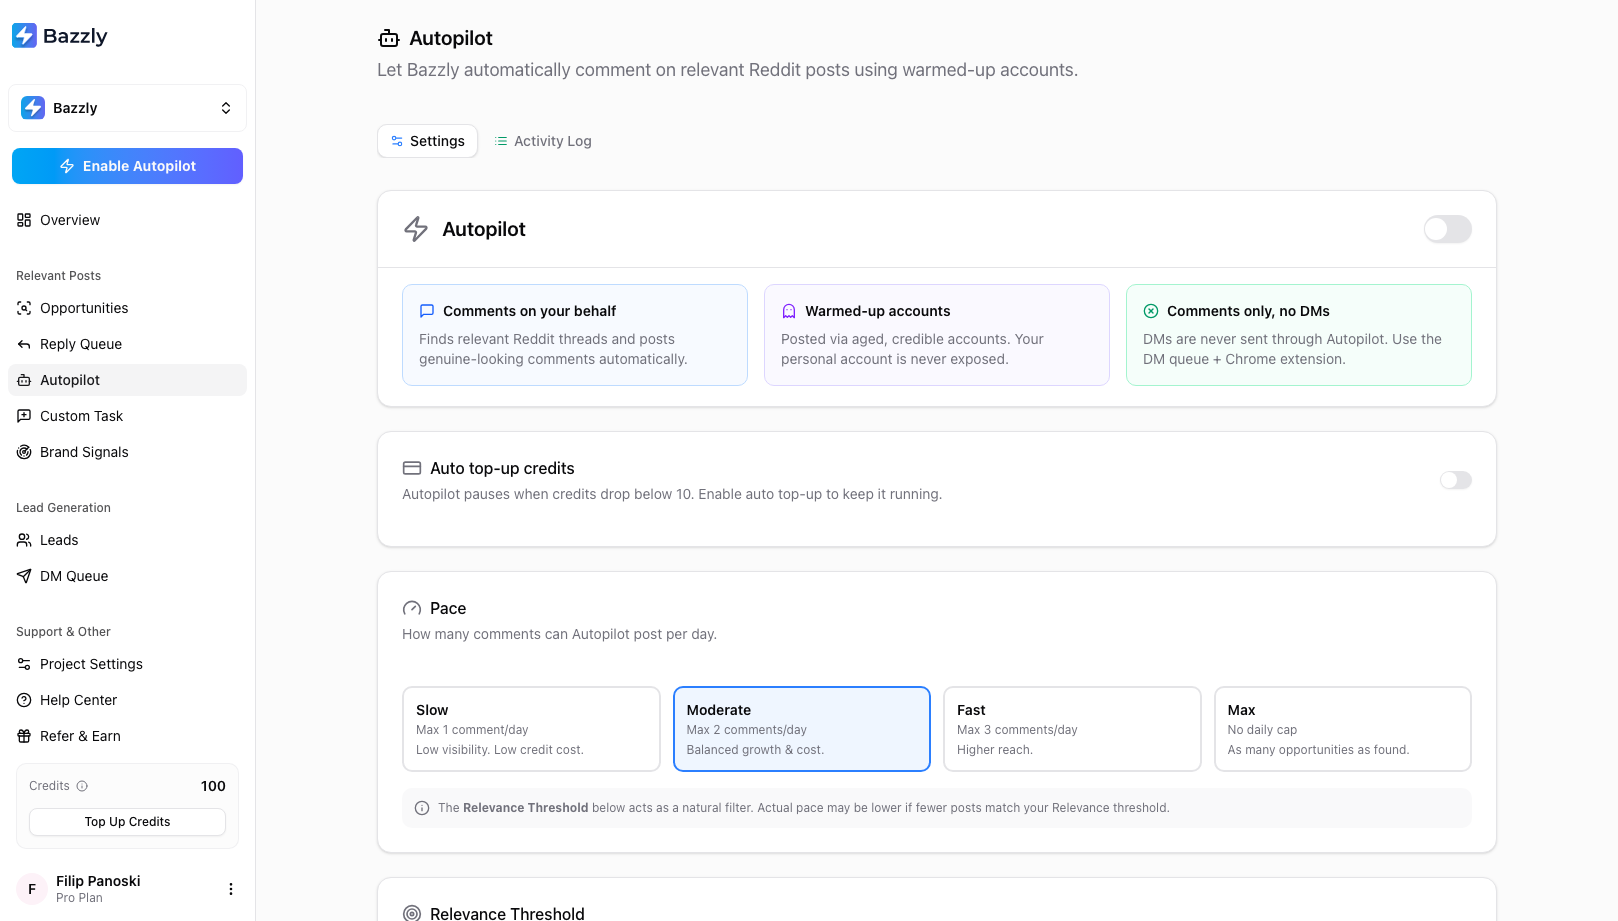1618x921 pixels.
Task: Open the DM Queue page
Action: 127,576
